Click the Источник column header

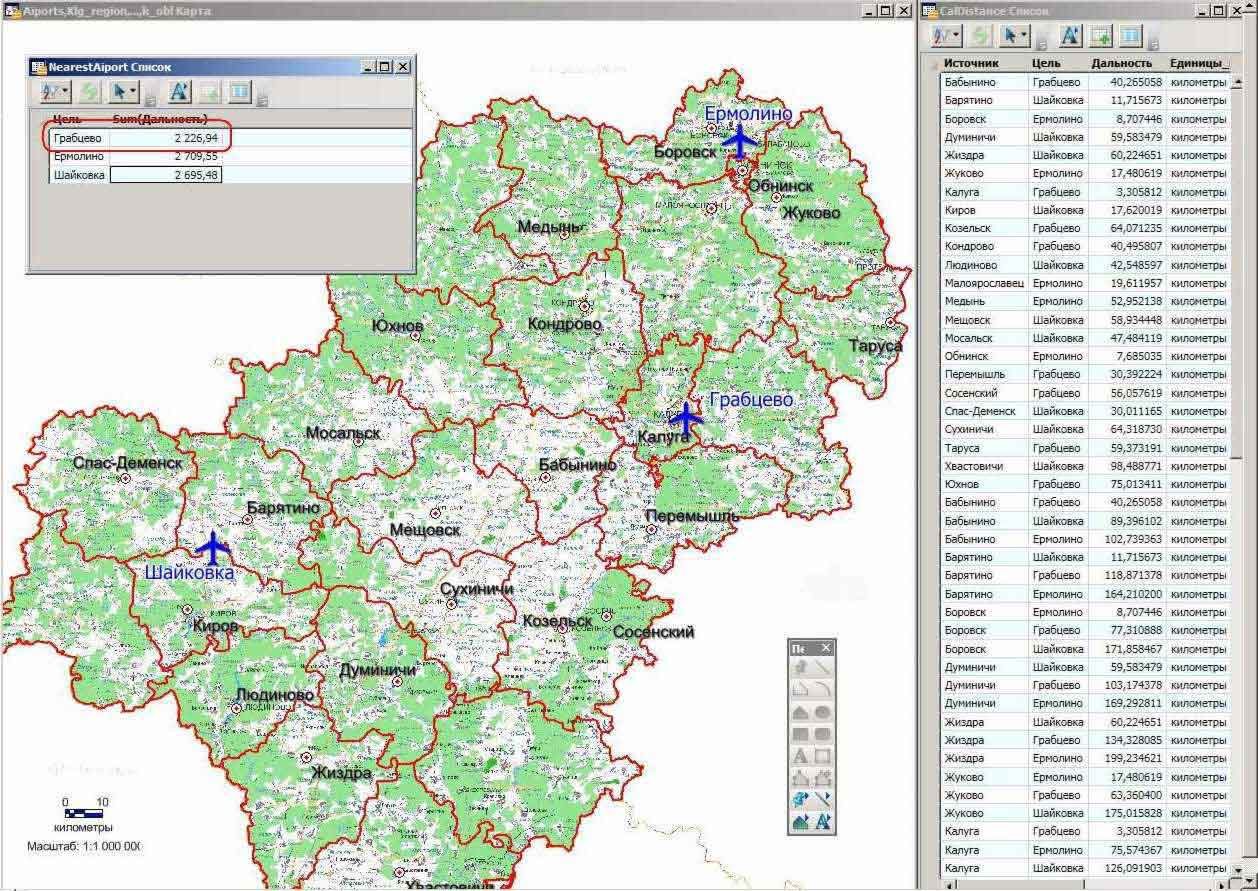click(x=984, y=63)
